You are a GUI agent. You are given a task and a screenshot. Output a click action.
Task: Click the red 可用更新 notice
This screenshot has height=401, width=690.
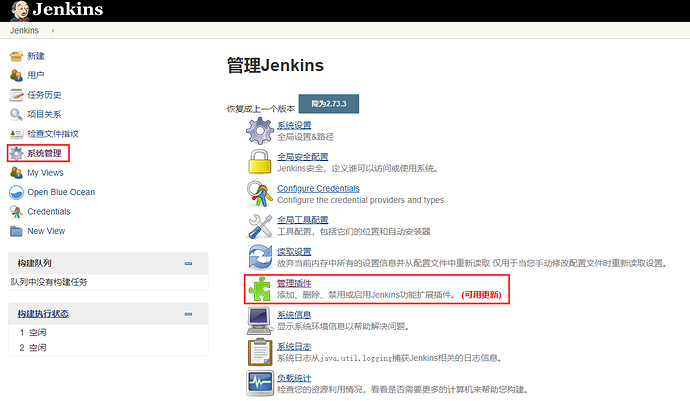[481, 294]
